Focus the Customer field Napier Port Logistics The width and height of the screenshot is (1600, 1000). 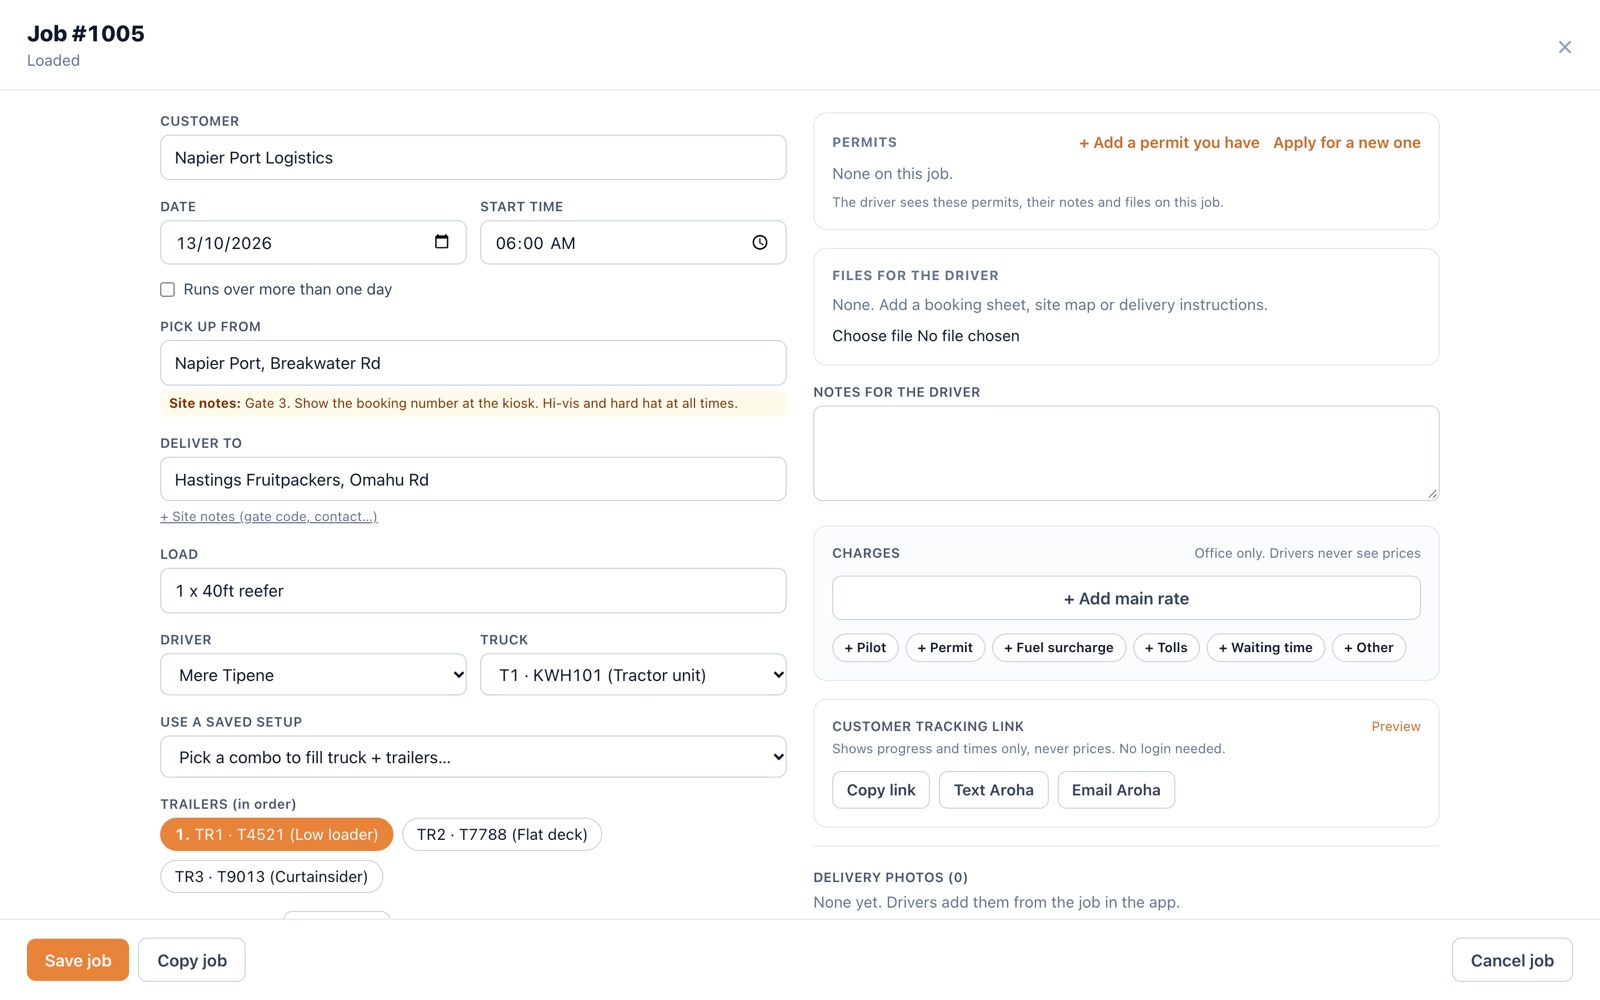[473, 157]
